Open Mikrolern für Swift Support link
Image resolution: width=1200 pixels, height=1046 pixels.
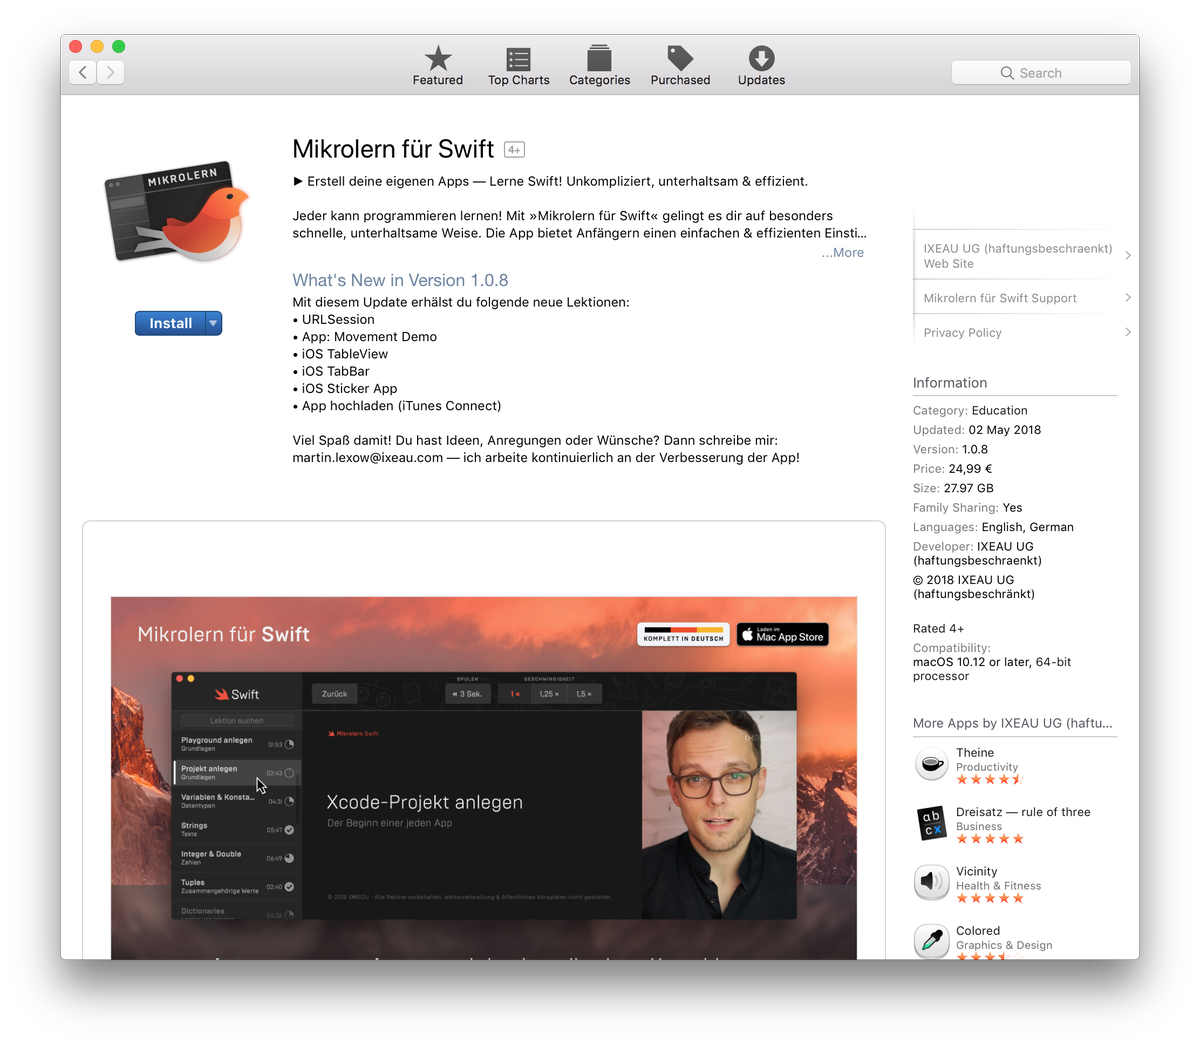coord(1000,298)
